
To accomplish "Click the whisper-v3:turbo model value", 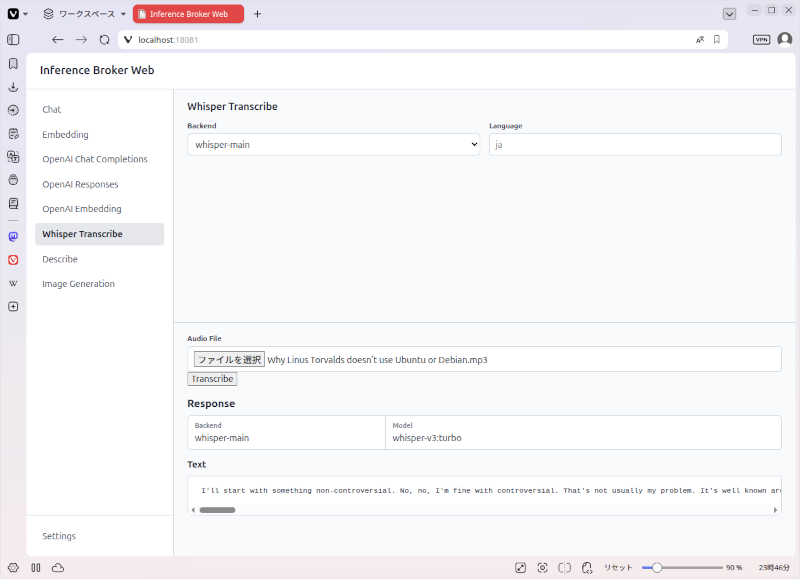I will (427, 438).
